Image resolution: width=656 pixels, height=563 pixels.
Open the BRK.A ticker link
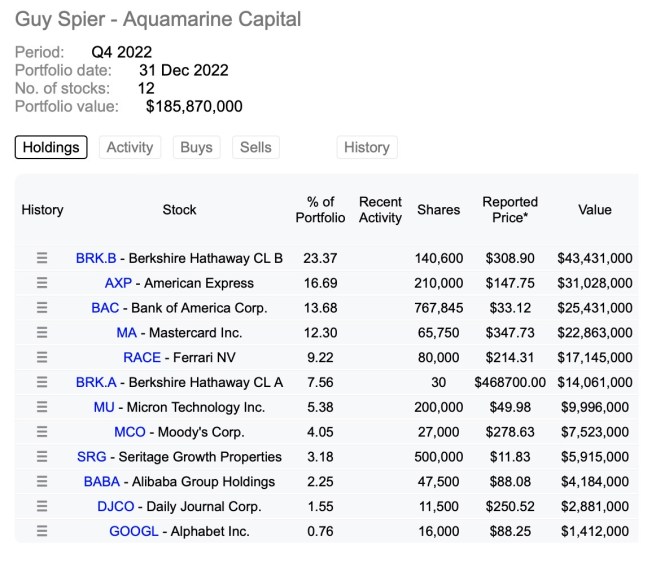coord(96,382)
